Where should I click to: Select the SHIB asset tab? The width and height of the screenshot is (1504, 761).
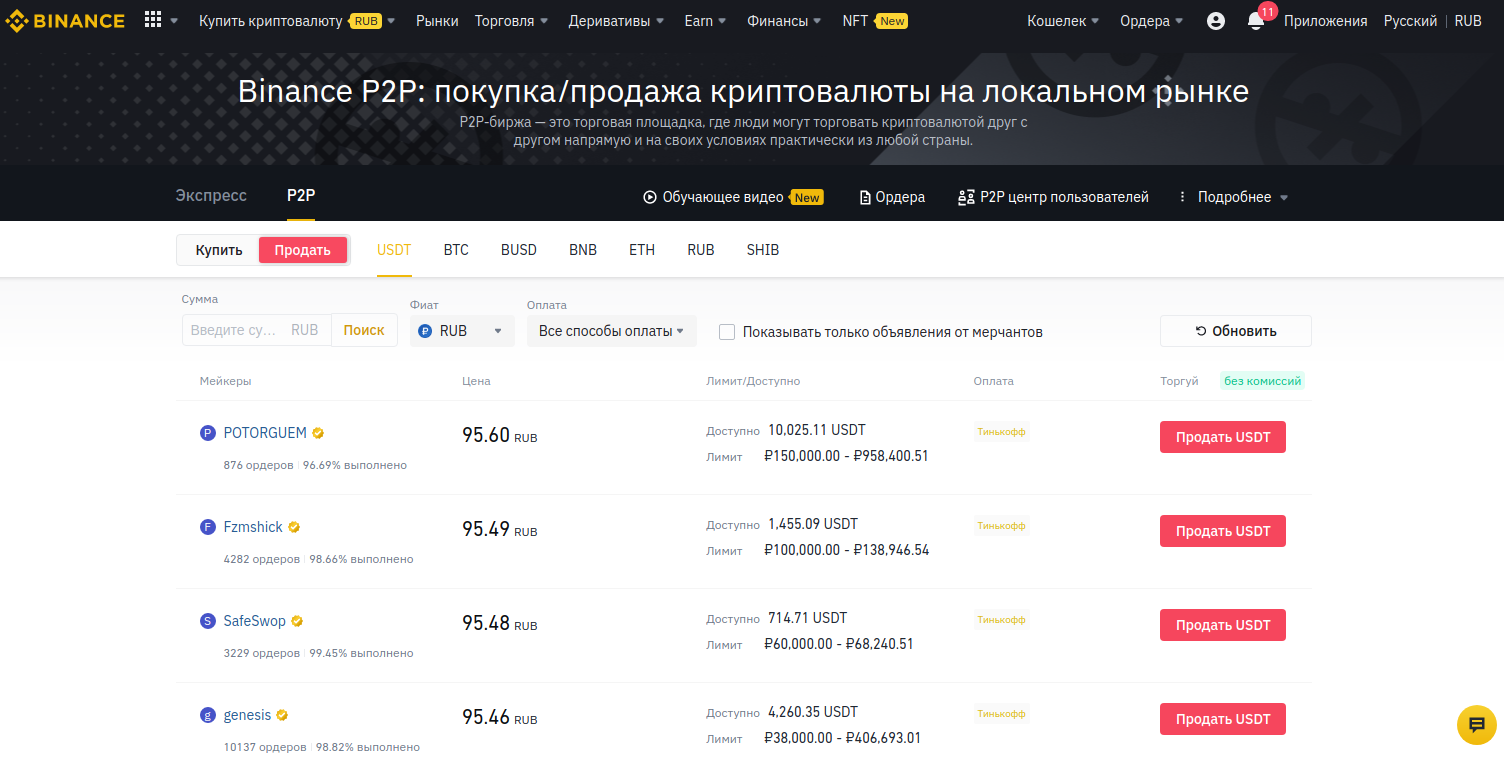click(x=763, y=250)
